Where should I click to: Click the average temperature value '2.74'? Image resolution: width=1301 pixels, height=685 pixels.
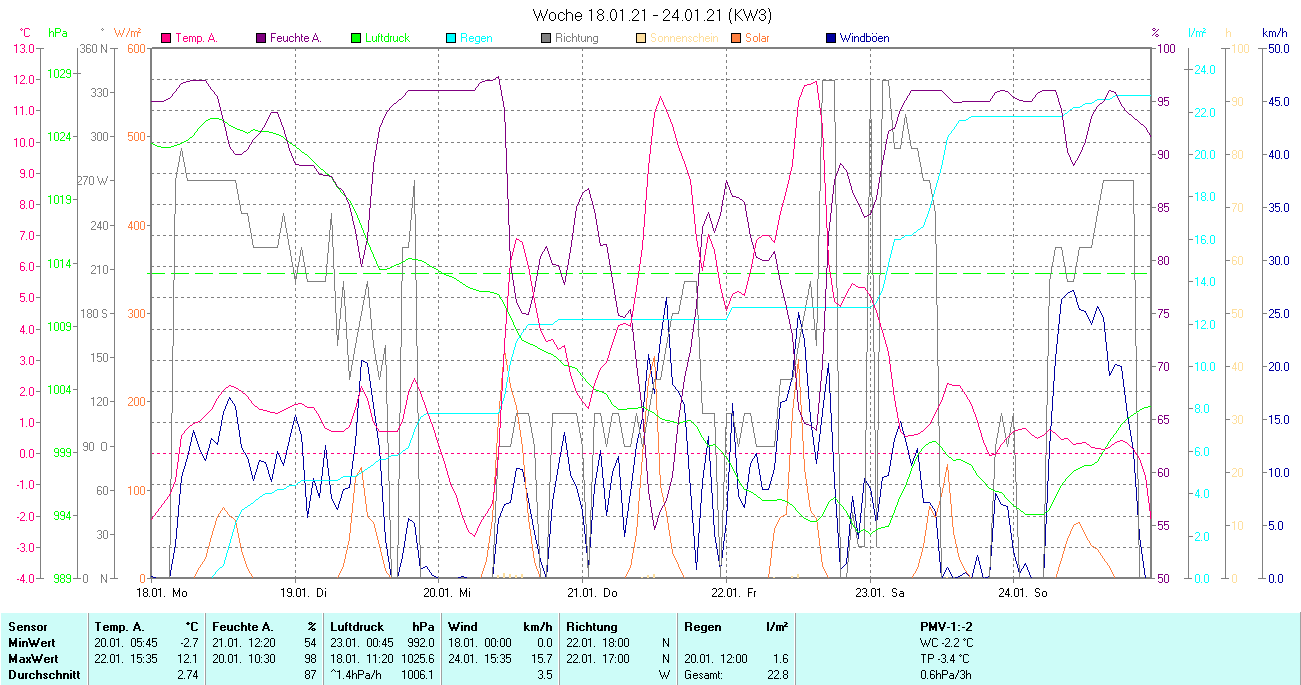pyautogui.click(x=189, y=675)
